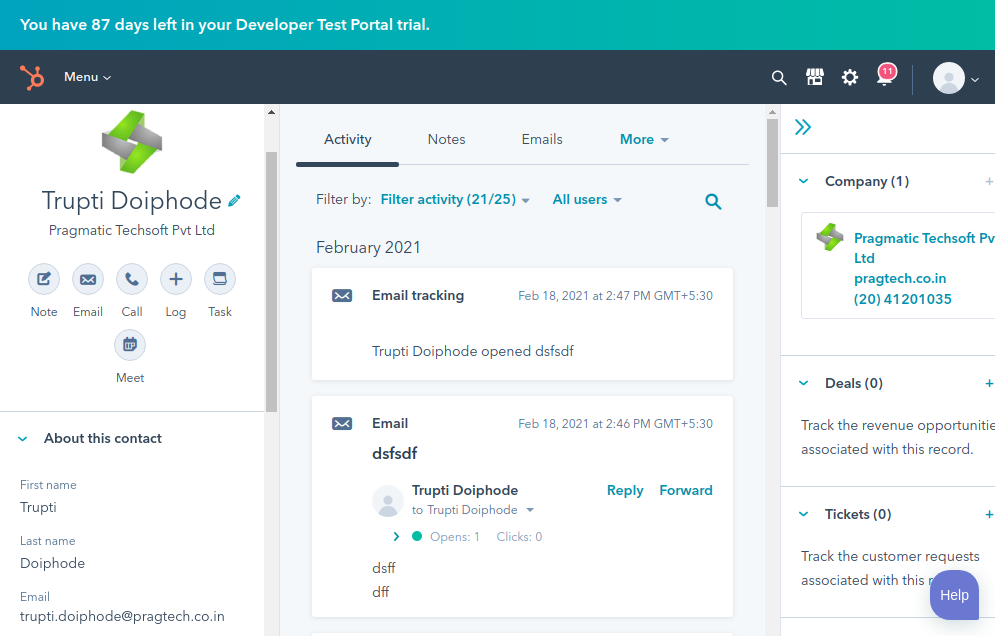Open the notifications bell with 11 badge
995x636 pixels.
(885, 75)
